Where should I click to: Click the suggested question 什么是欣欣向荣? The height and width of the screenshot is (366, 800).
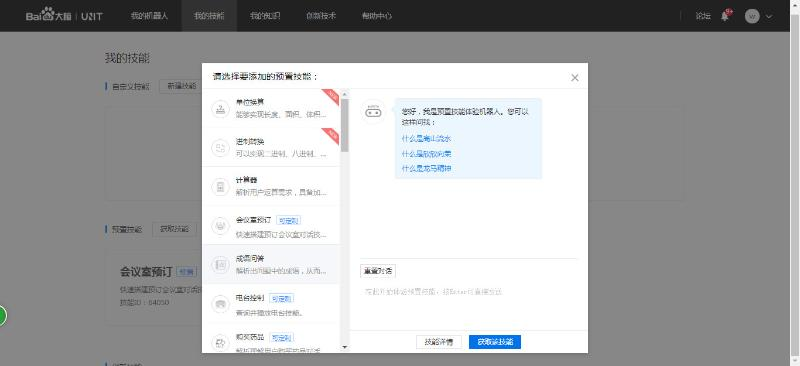426,154
